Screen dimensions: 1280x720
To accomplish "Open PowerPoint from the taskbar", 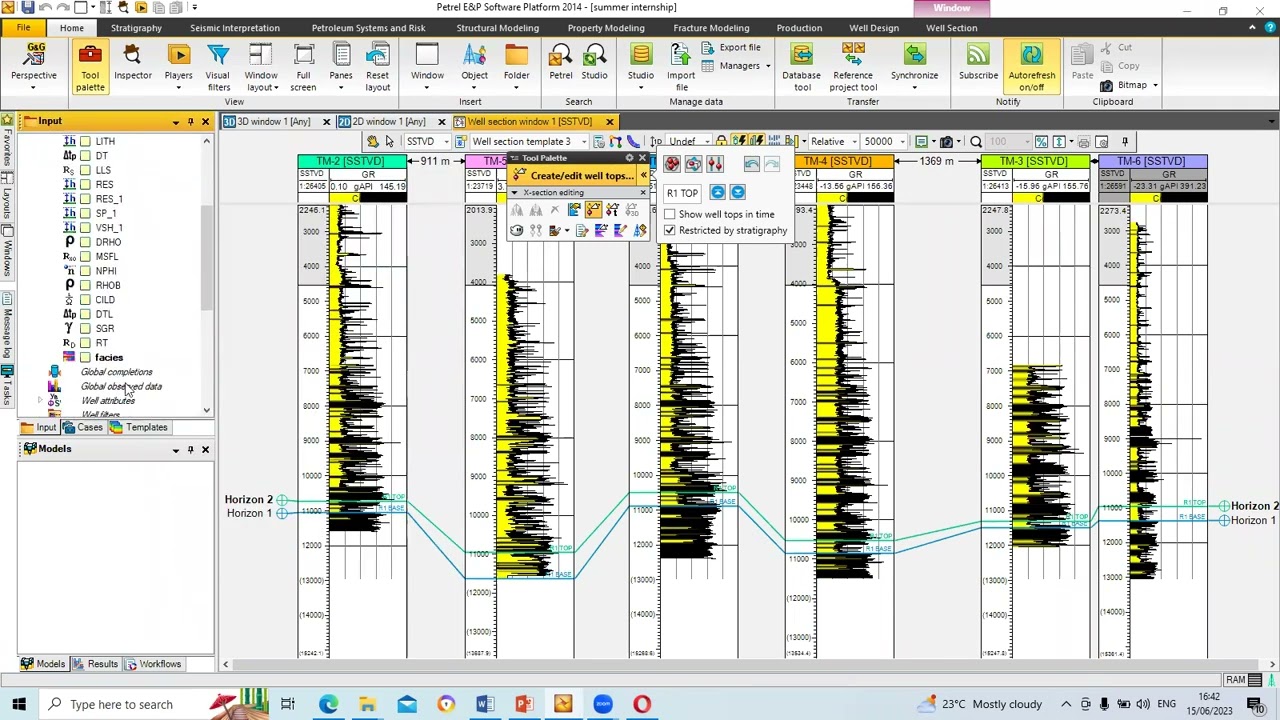I will 524,704.
